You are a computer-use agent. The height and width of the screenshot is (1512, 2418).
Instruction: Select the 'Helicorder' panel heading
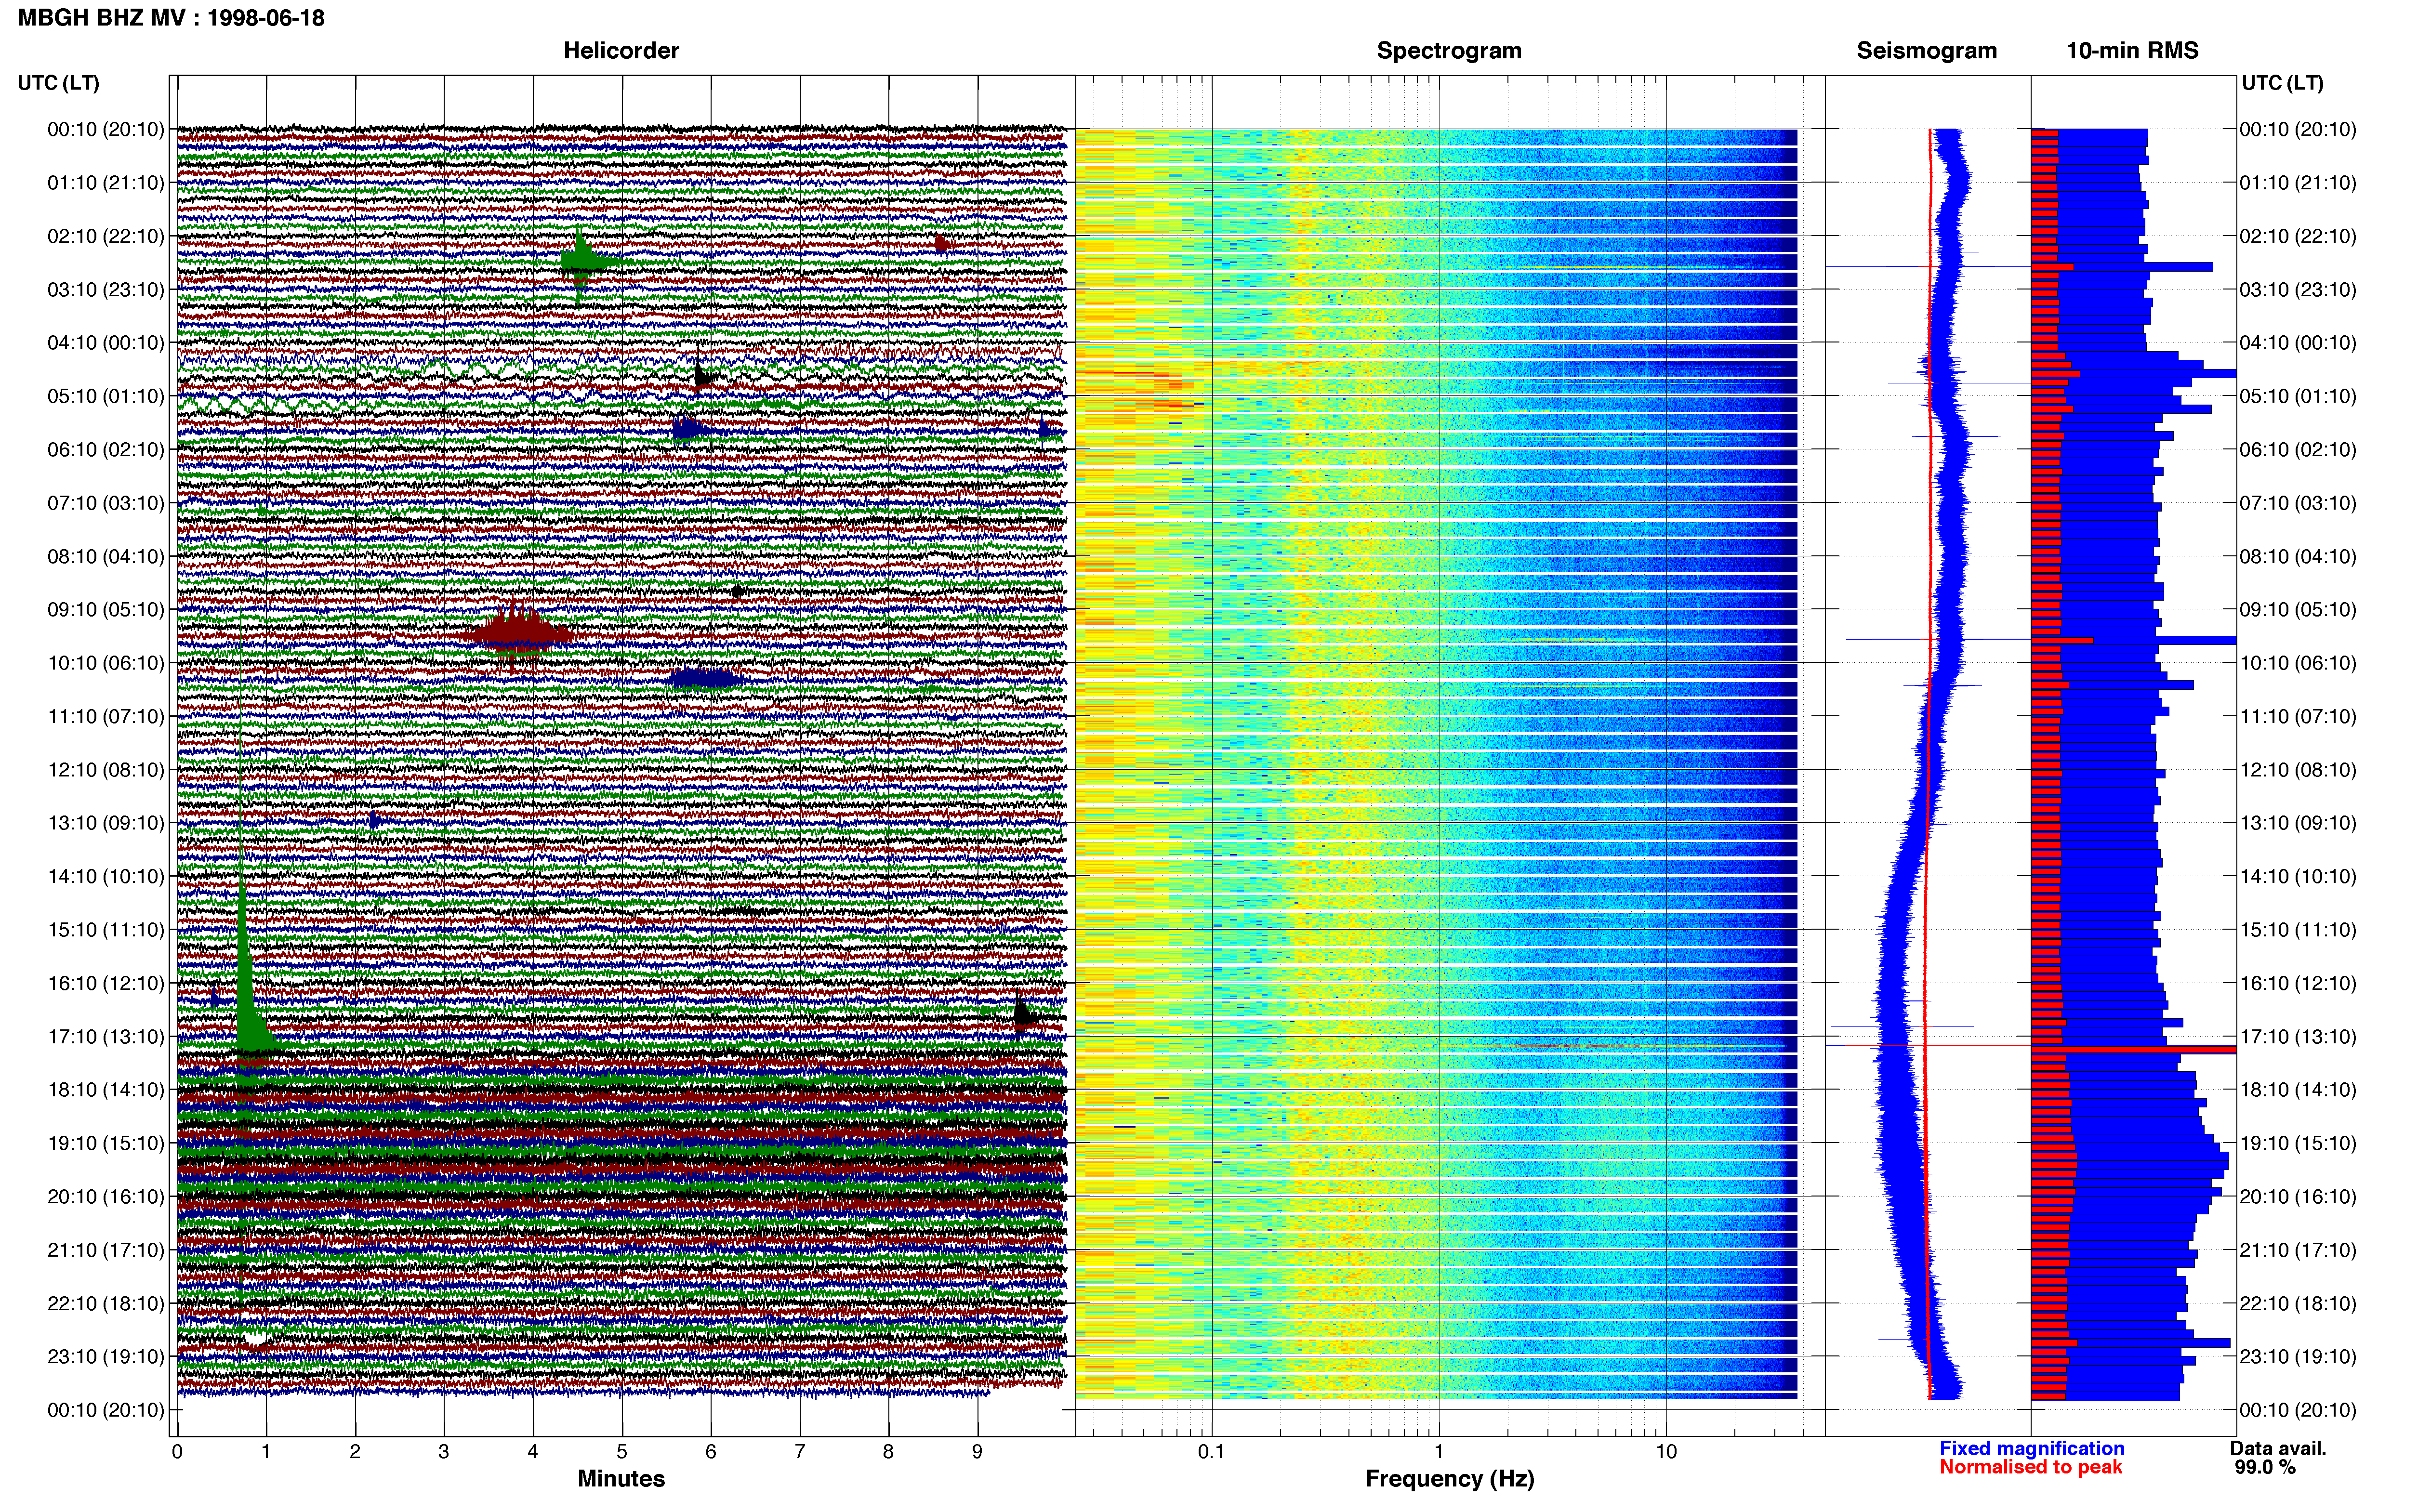pos(621,51)
